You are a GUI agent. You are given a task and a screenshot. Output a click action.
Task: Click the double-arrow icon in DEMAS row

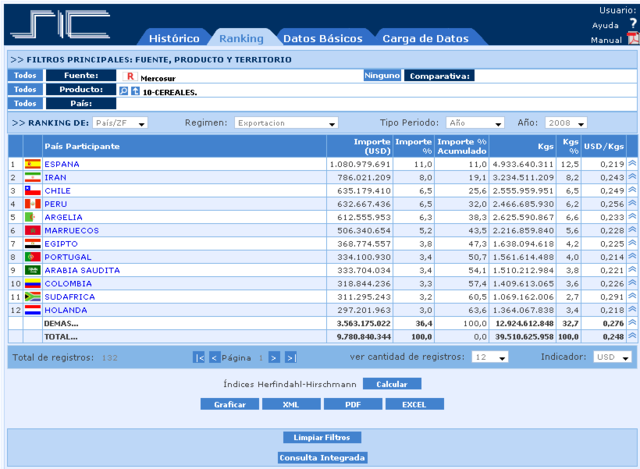click(632, 322)
